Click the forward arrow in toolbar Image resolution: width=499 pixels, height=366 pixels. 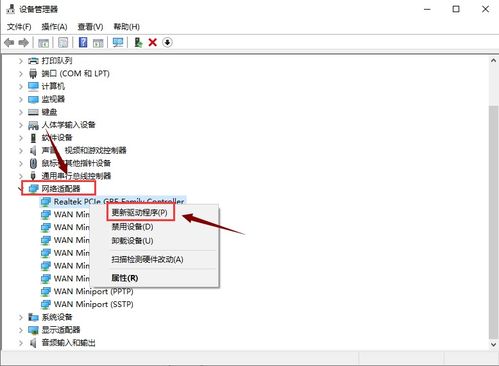tap(23, 42)
